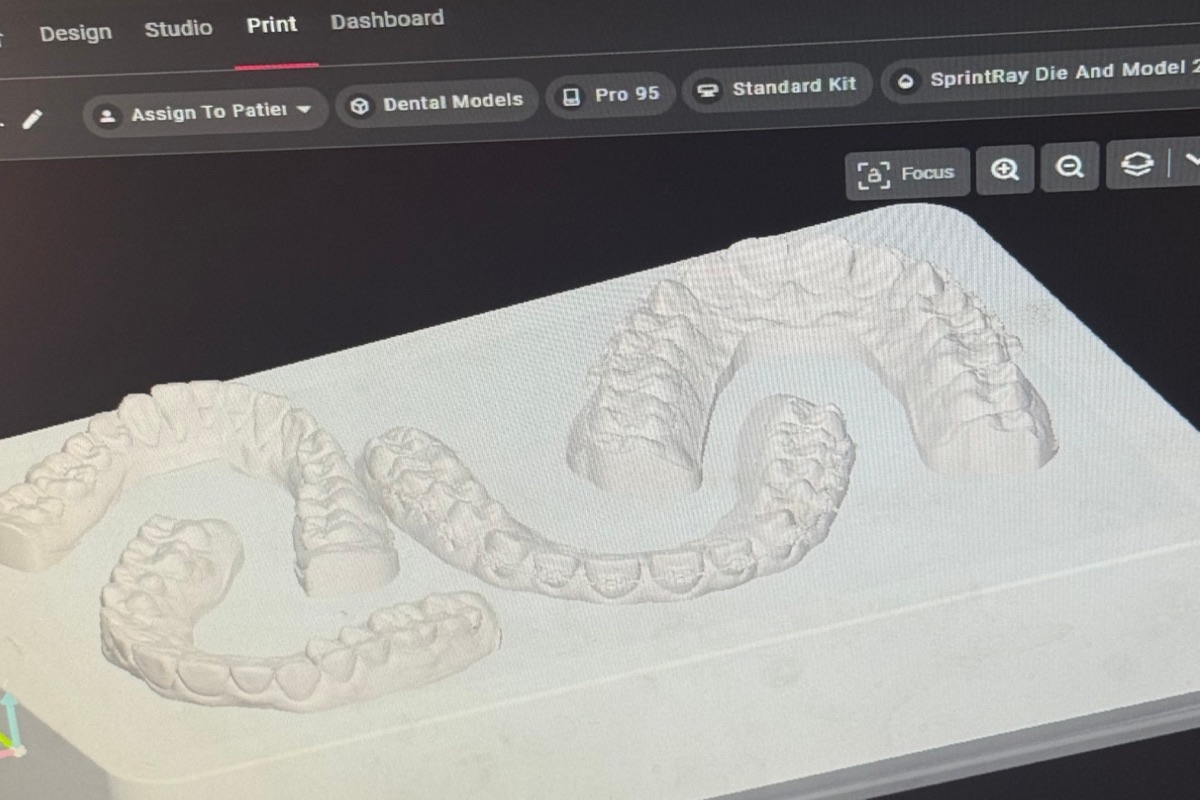Open the Design tab
1200x800 pixels.
tap(75, 33)
